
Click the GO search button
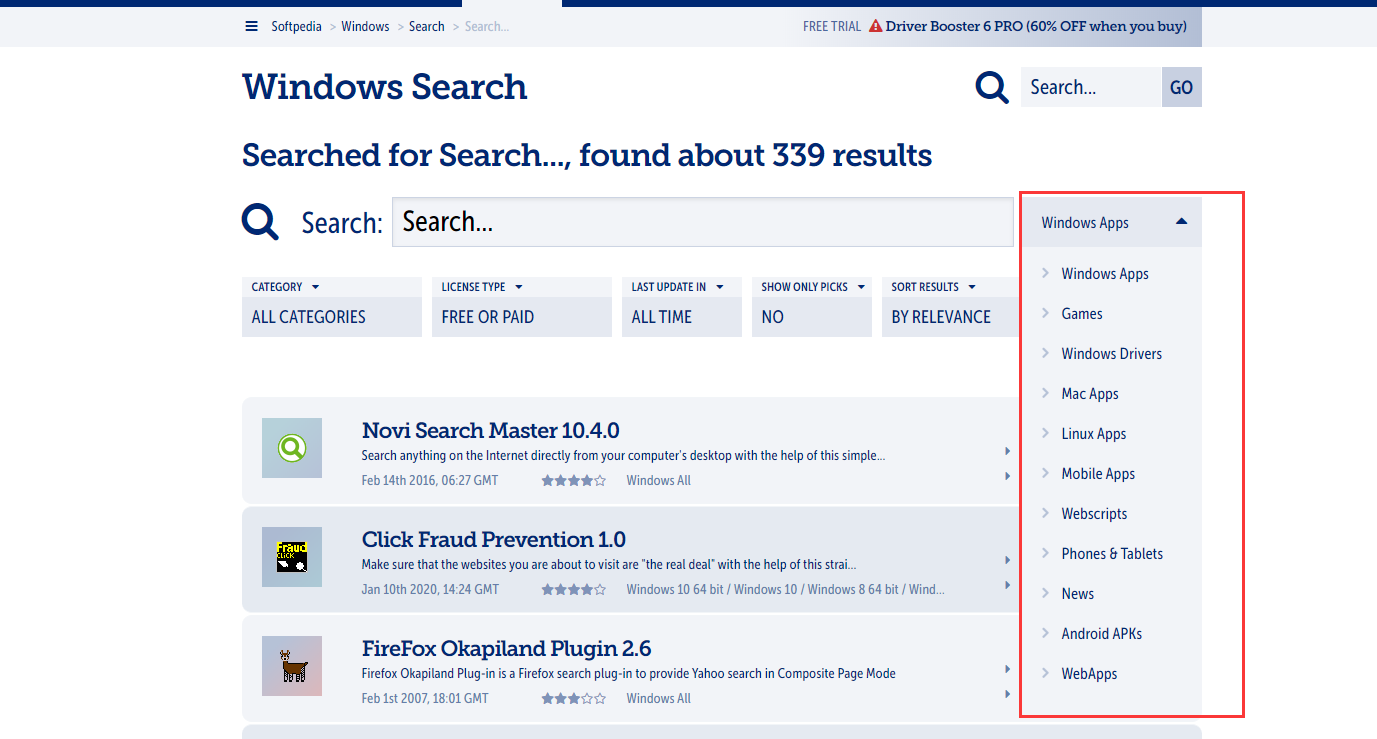tap(1181, 87)
